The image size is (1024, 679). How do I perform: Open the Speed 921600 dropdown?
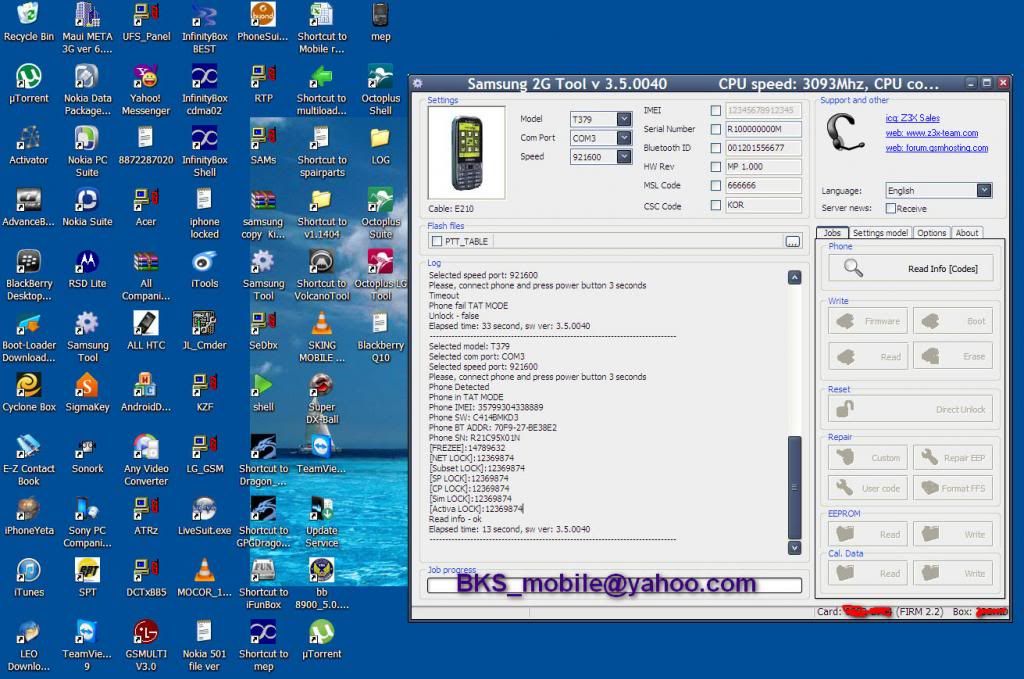624,157
